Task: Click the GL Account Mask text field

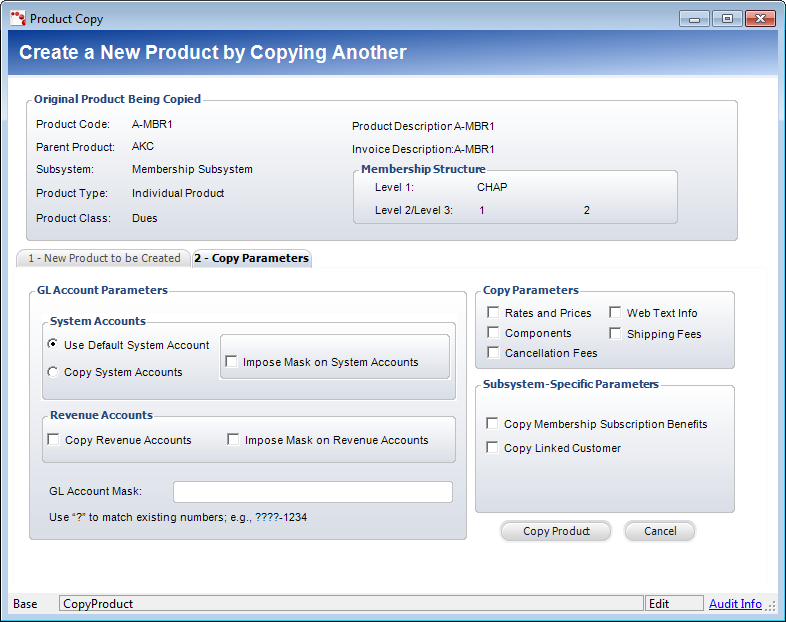Action: [312, 492]
